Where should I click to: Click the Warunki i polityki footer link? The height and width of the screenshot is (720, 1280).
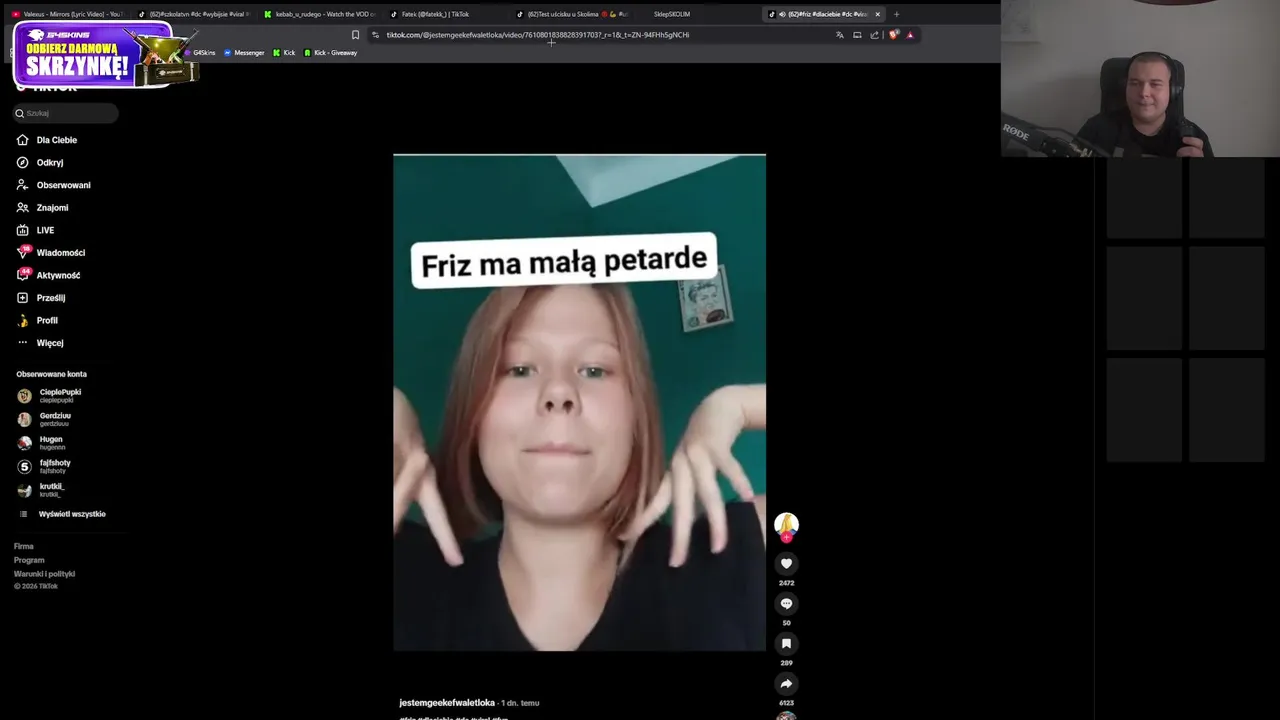pyautogui.click(x=44, y=574)
